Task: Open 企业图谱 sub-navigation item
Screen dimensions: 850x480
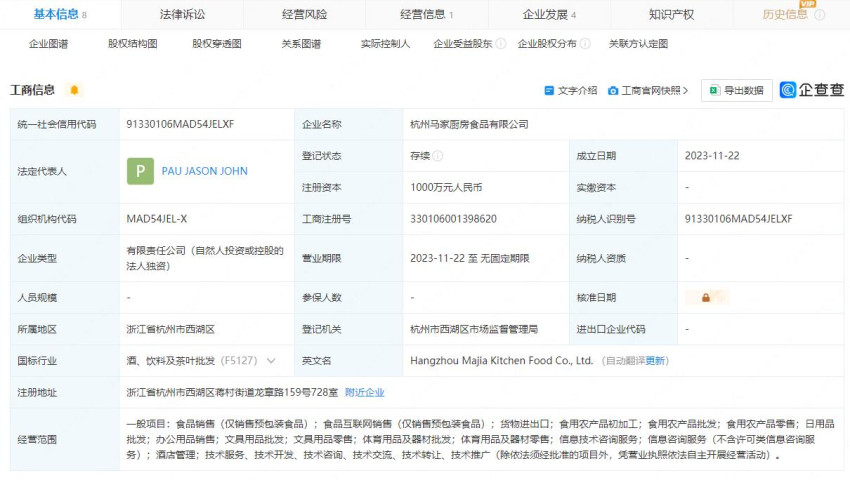Action: [x=48, y=44]
